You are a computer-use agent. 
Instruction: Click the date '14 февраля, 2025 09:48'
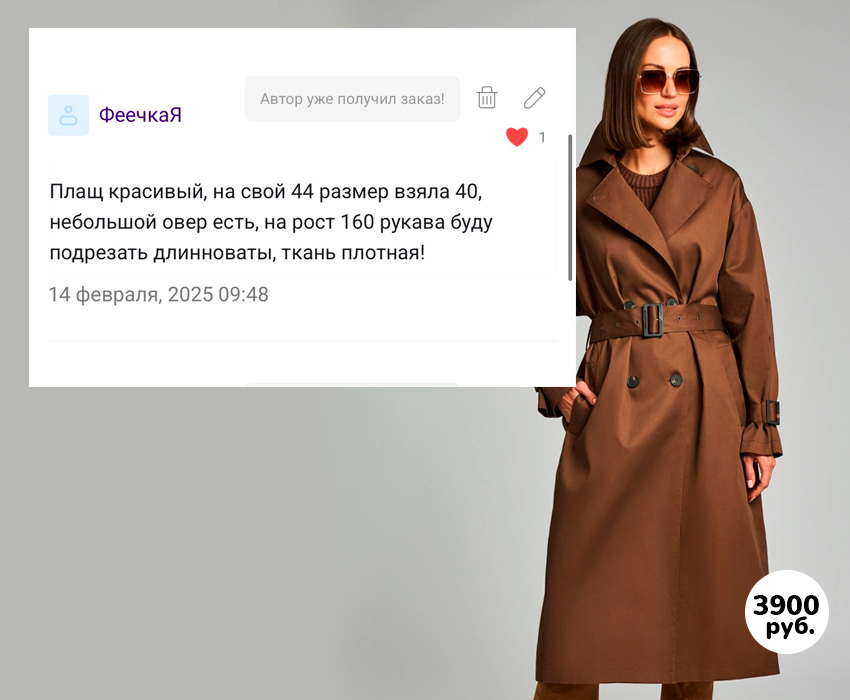click(x=158, y=294)
